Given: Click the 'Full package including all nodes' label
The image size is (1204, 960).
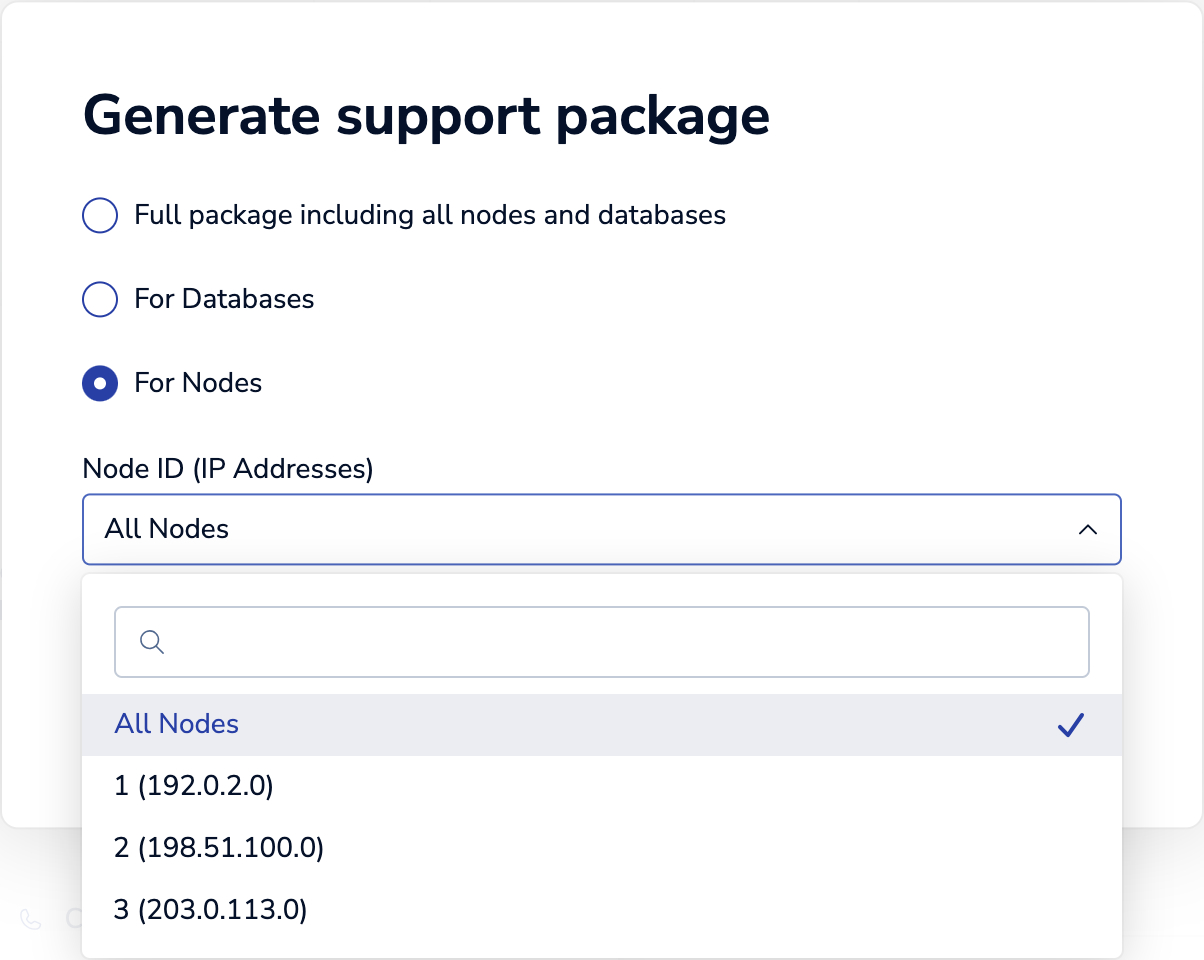Looking at the screenshot, I should [x=430, y=215].
